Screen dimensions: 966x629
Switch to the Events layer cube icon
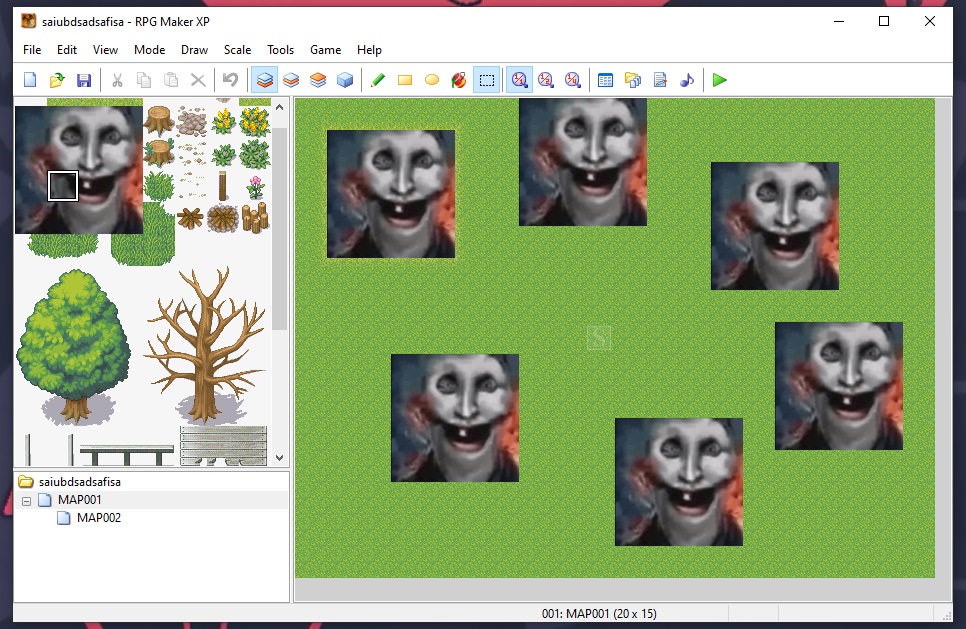[345, 80]
